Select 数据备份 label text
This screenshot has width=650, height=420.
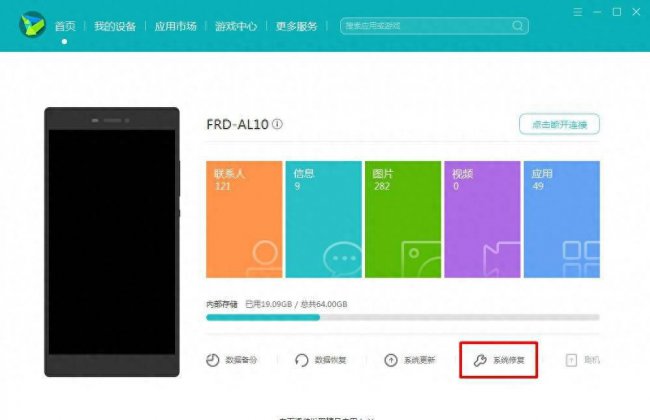(241, 360)
